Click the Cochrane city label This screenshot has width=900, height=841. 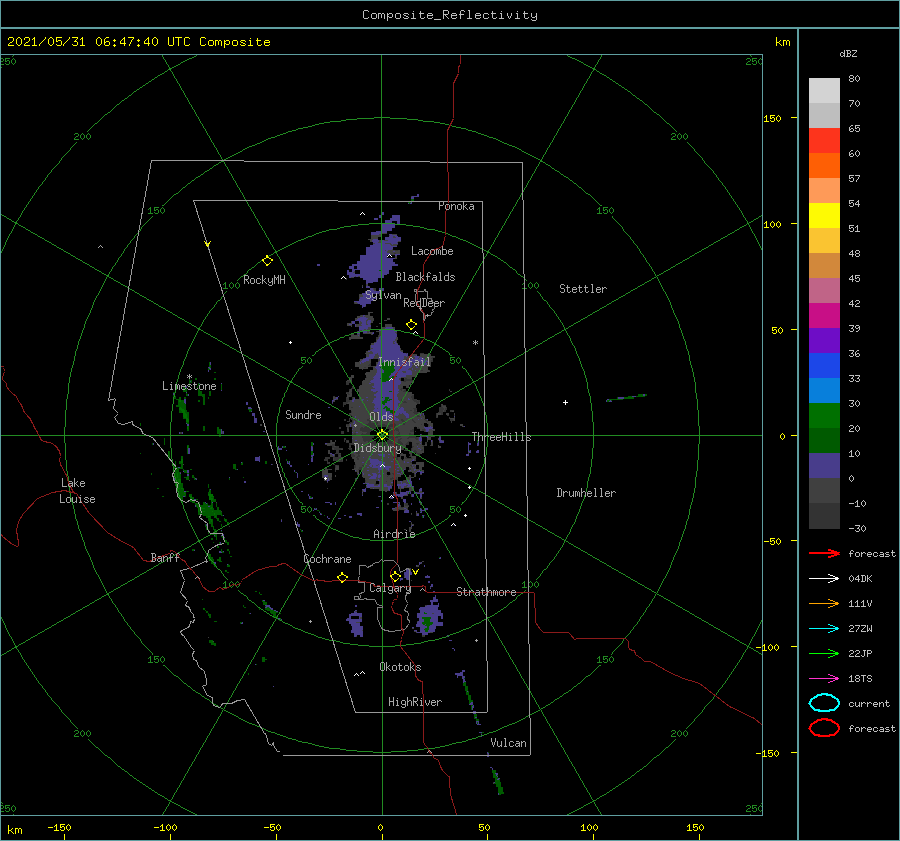(327, 559)
